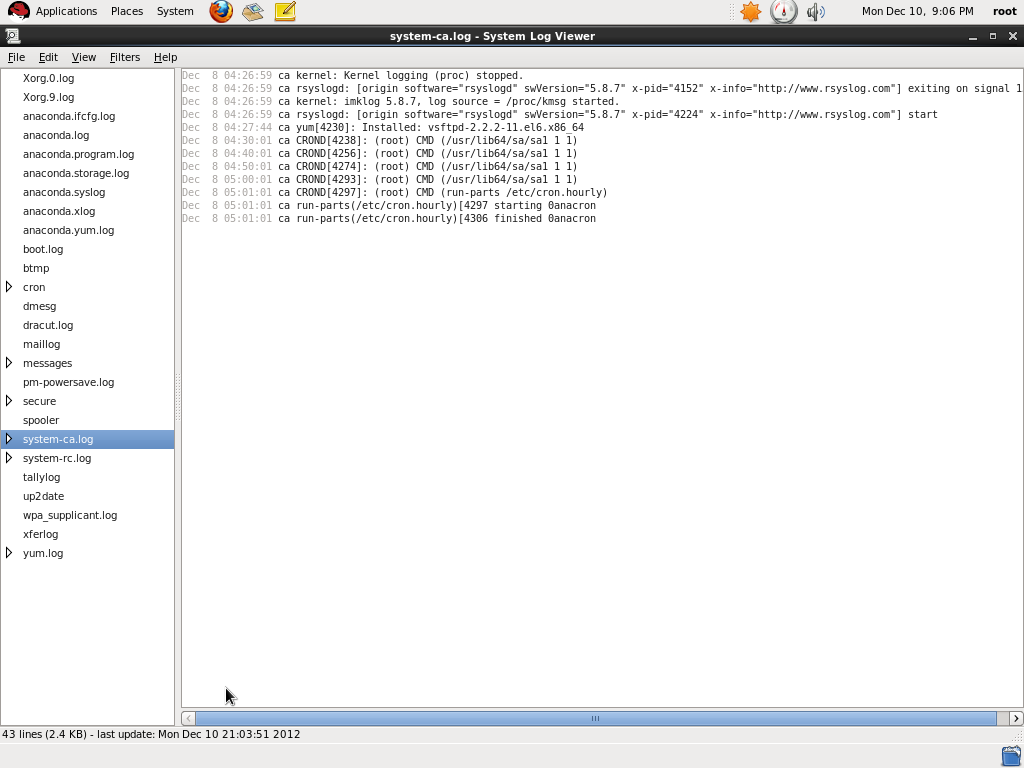The height and width of the screenshot is (768, 1024).
Task: Launch the Firefox browser from the top panel
Action: [x=221, y=11]
